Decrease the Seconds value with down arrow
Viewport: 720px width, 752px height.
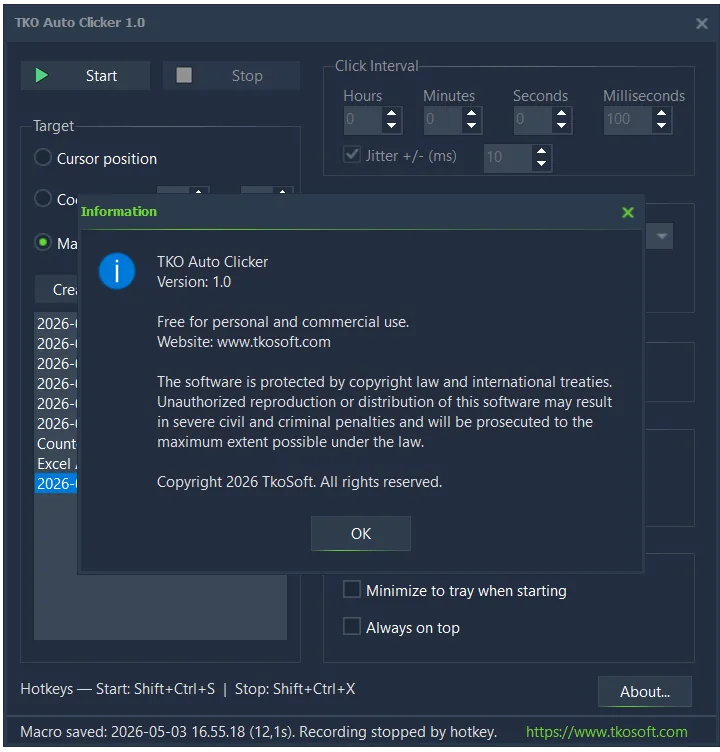coord(561,126)
